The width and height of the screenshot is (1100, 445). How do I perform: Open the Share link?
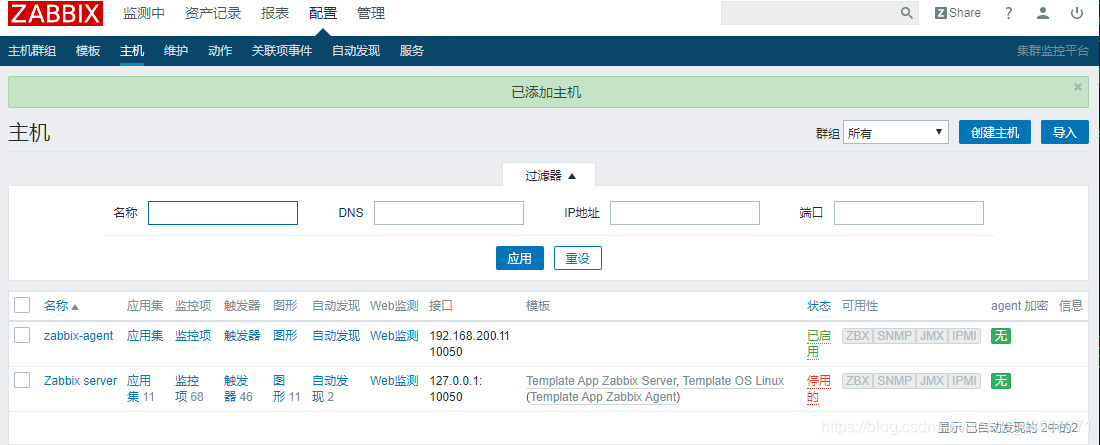click(958, 13)
